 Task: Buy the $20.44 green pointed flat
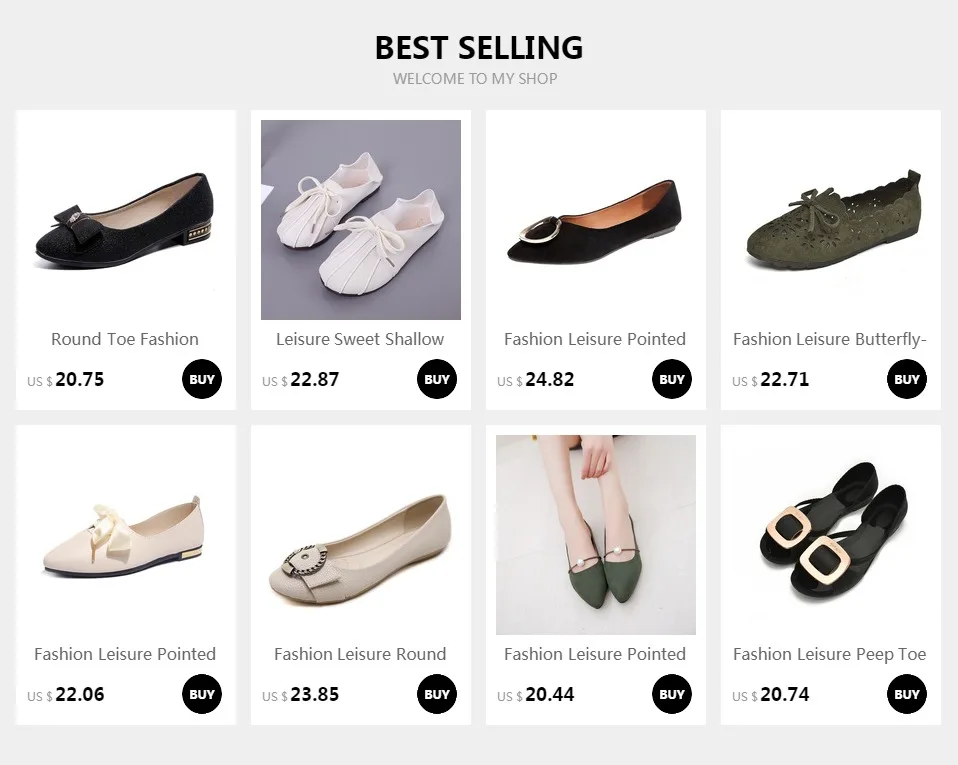pyautogui.click(x=672, y=695)
